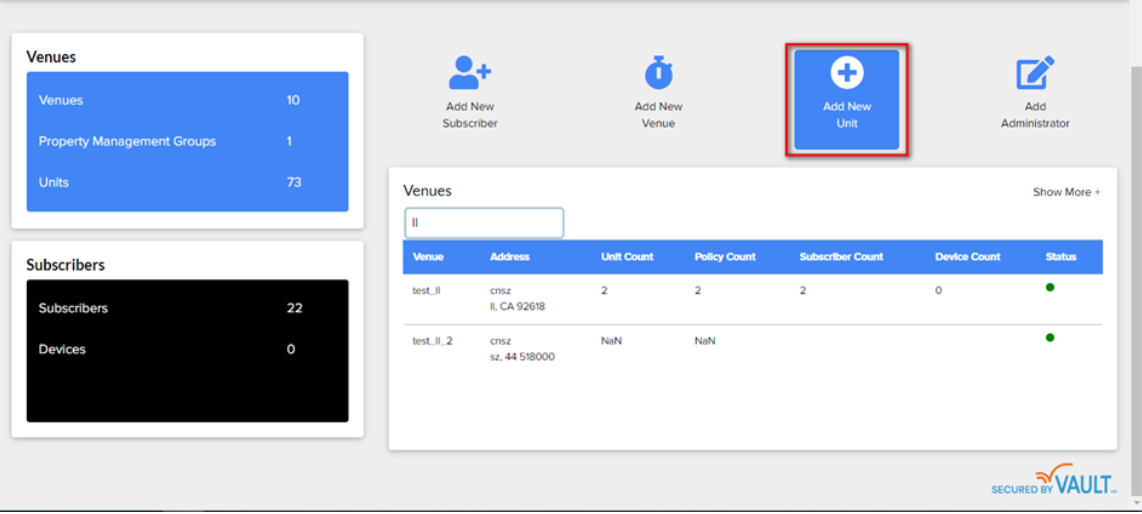This screenshot has height=514, width=1142.
Task: Open the test_ll venue row
Action: [427, 290]
